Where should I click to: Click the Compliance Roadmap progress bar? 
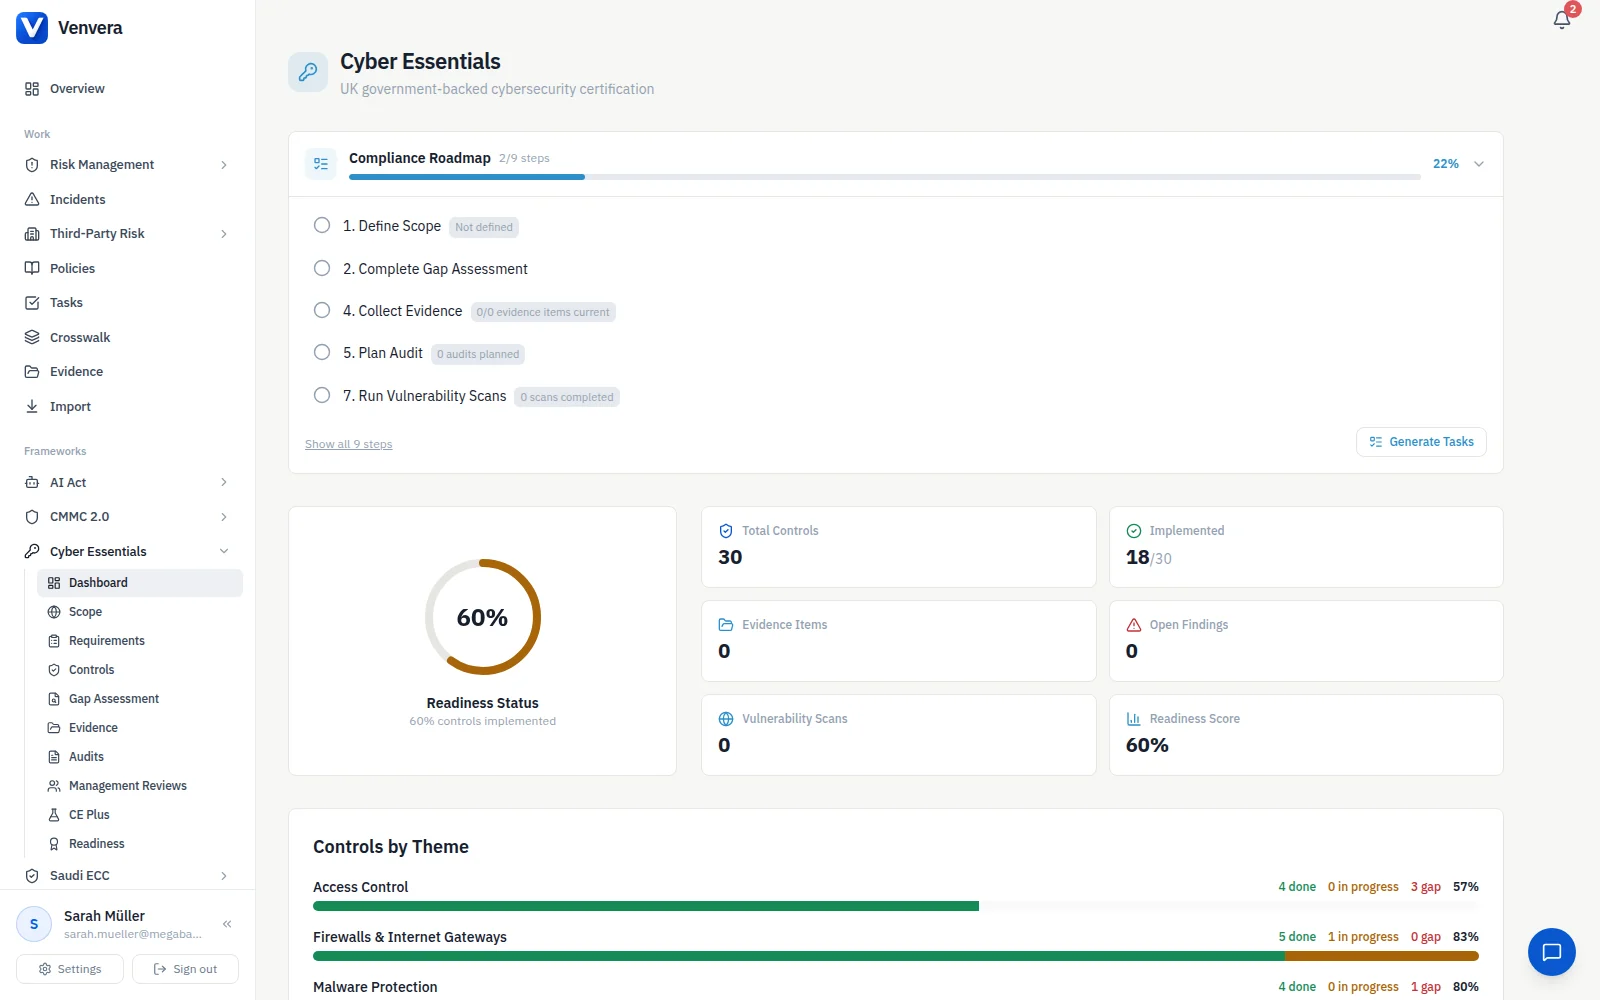(x=885, y=177)
